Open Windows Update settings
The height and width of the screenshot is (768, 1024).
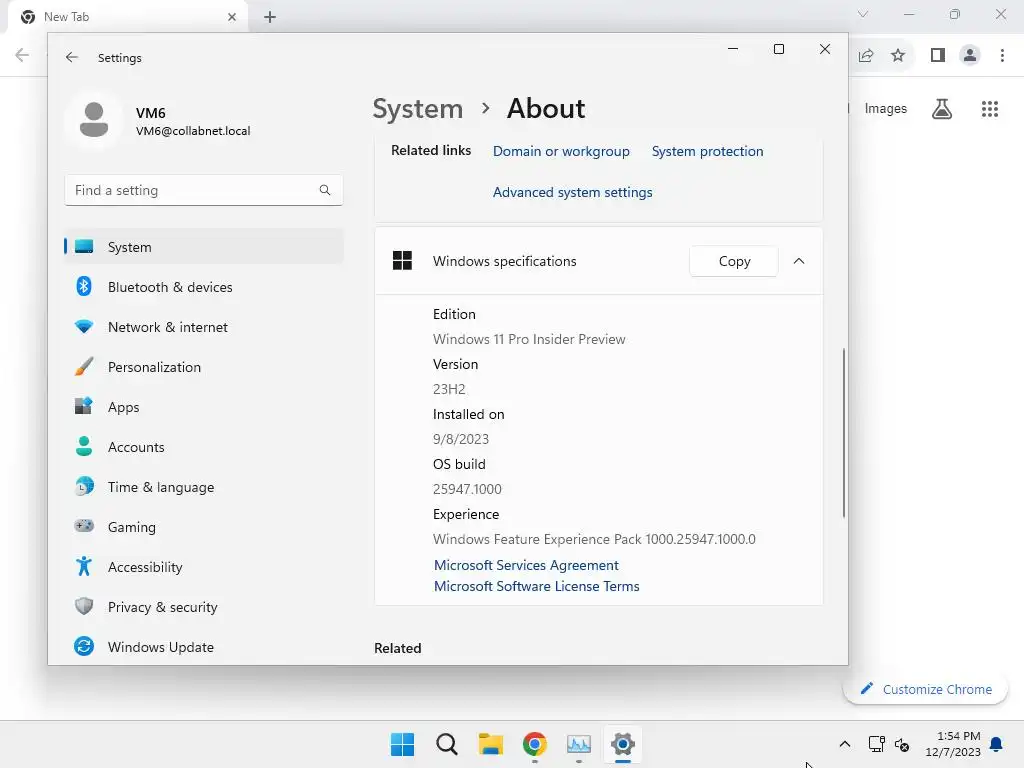click(x=204, y=647)
